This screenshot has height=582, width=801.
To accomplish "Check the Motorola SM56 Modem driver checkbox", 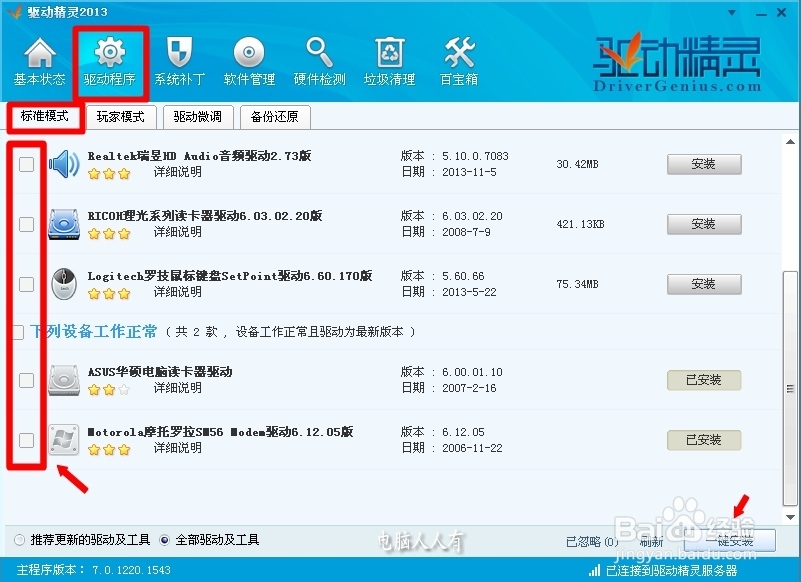I will [26, 440].
